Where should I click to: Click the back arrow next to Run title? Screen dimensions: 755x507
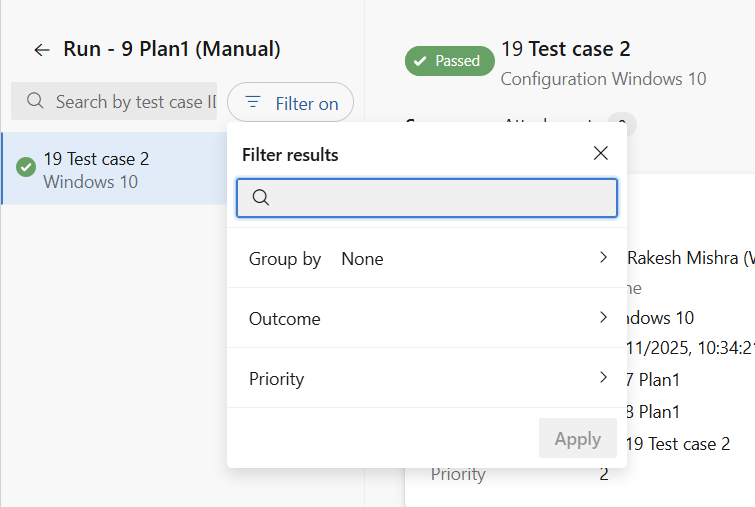(41, 49)
